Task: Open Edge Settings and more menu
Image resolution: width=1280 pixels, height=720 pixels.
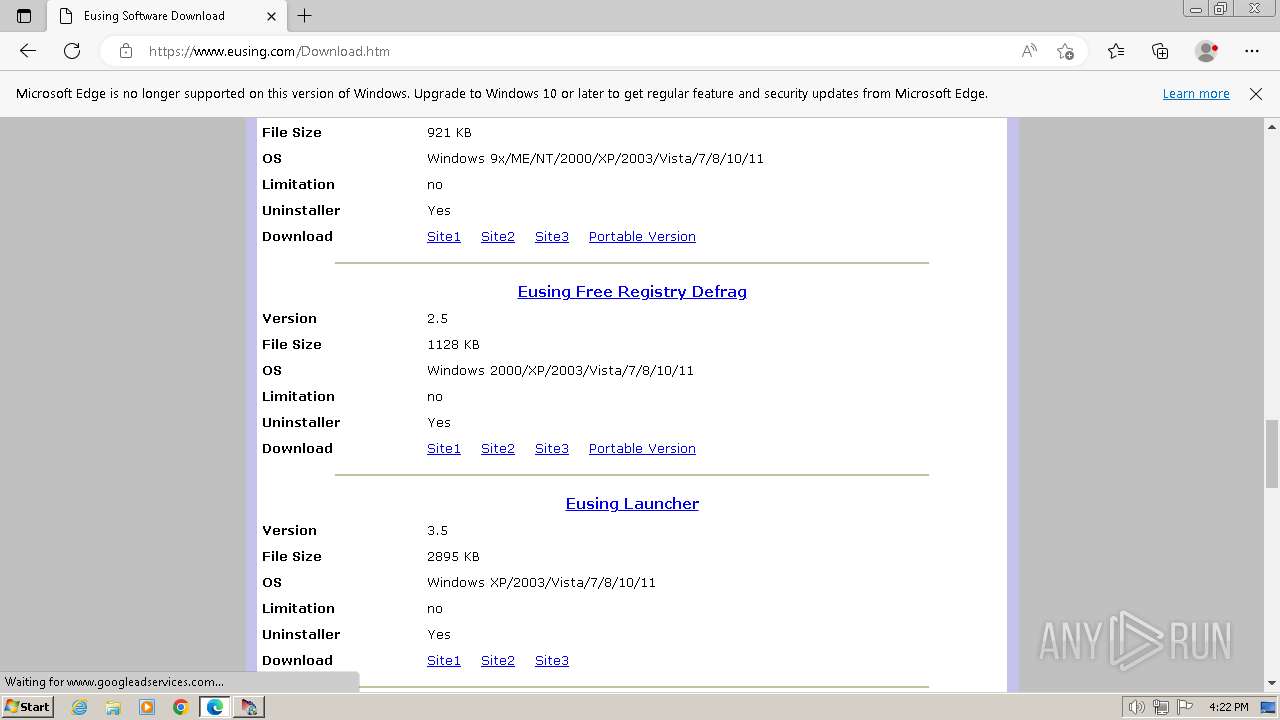Action: (x=1252, y=51)
